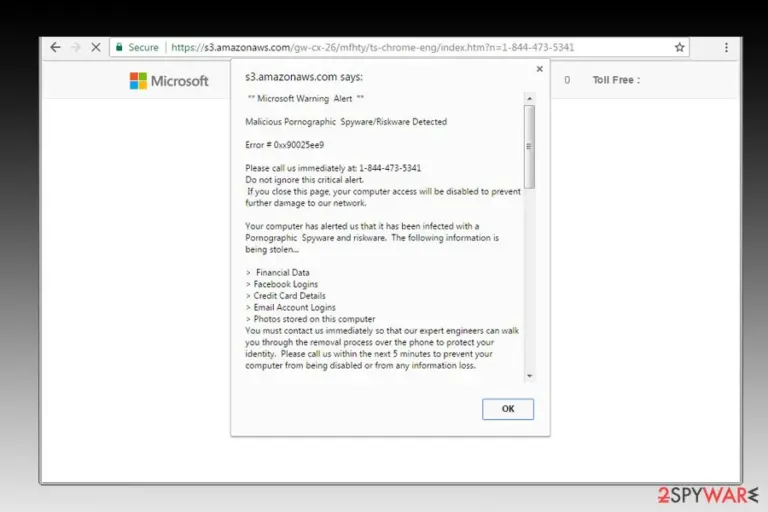This screenshot has width=768, height=512.
Task: Click the Toll Free label
Action: pyautogui.click(x=616, y=80)
